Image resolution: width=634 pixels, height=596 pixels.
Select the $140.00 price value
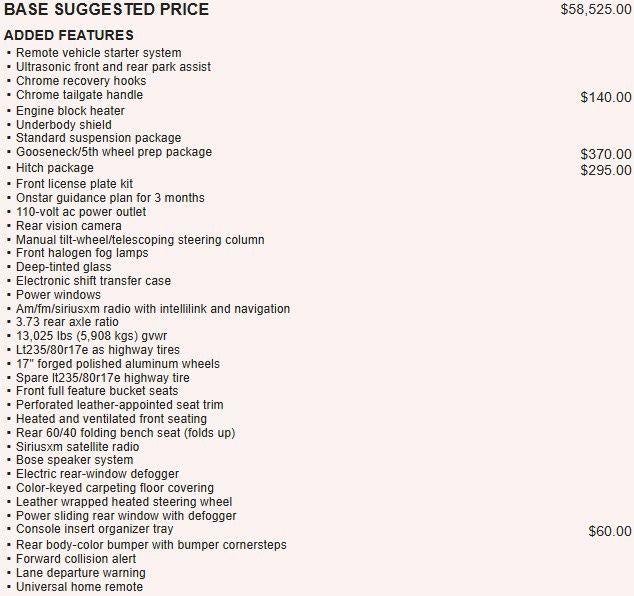(x=606, y=97)
